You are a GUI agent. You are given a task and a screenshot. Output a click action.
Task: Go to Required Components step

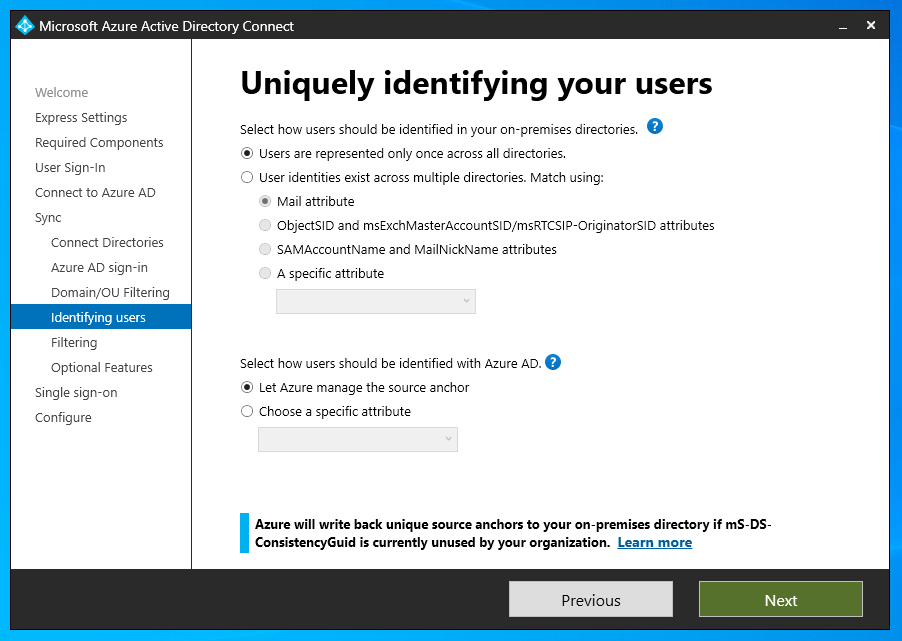99,143
